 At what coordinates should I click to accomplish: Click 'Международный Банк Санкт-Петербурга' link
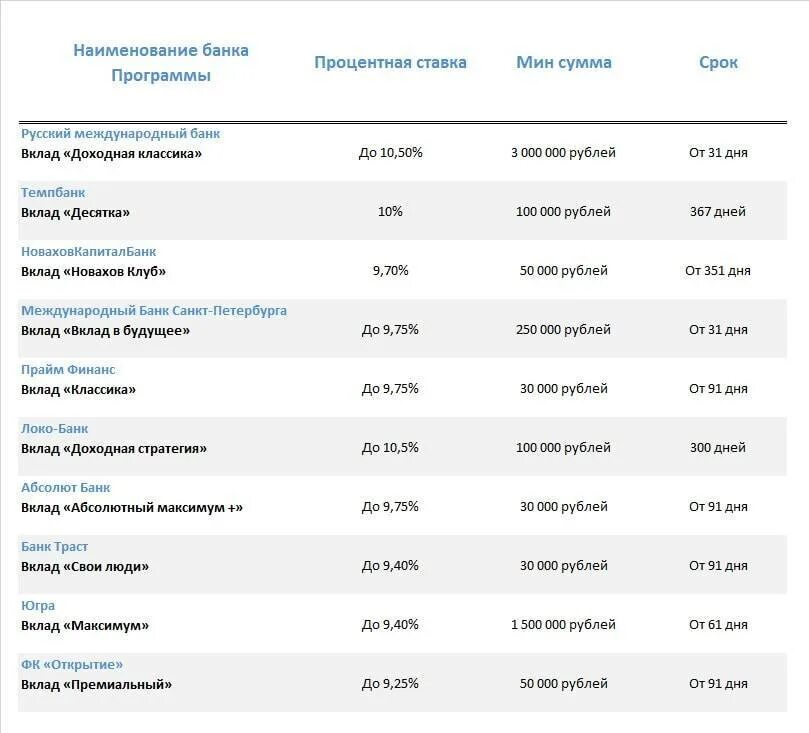pos(154,310)
